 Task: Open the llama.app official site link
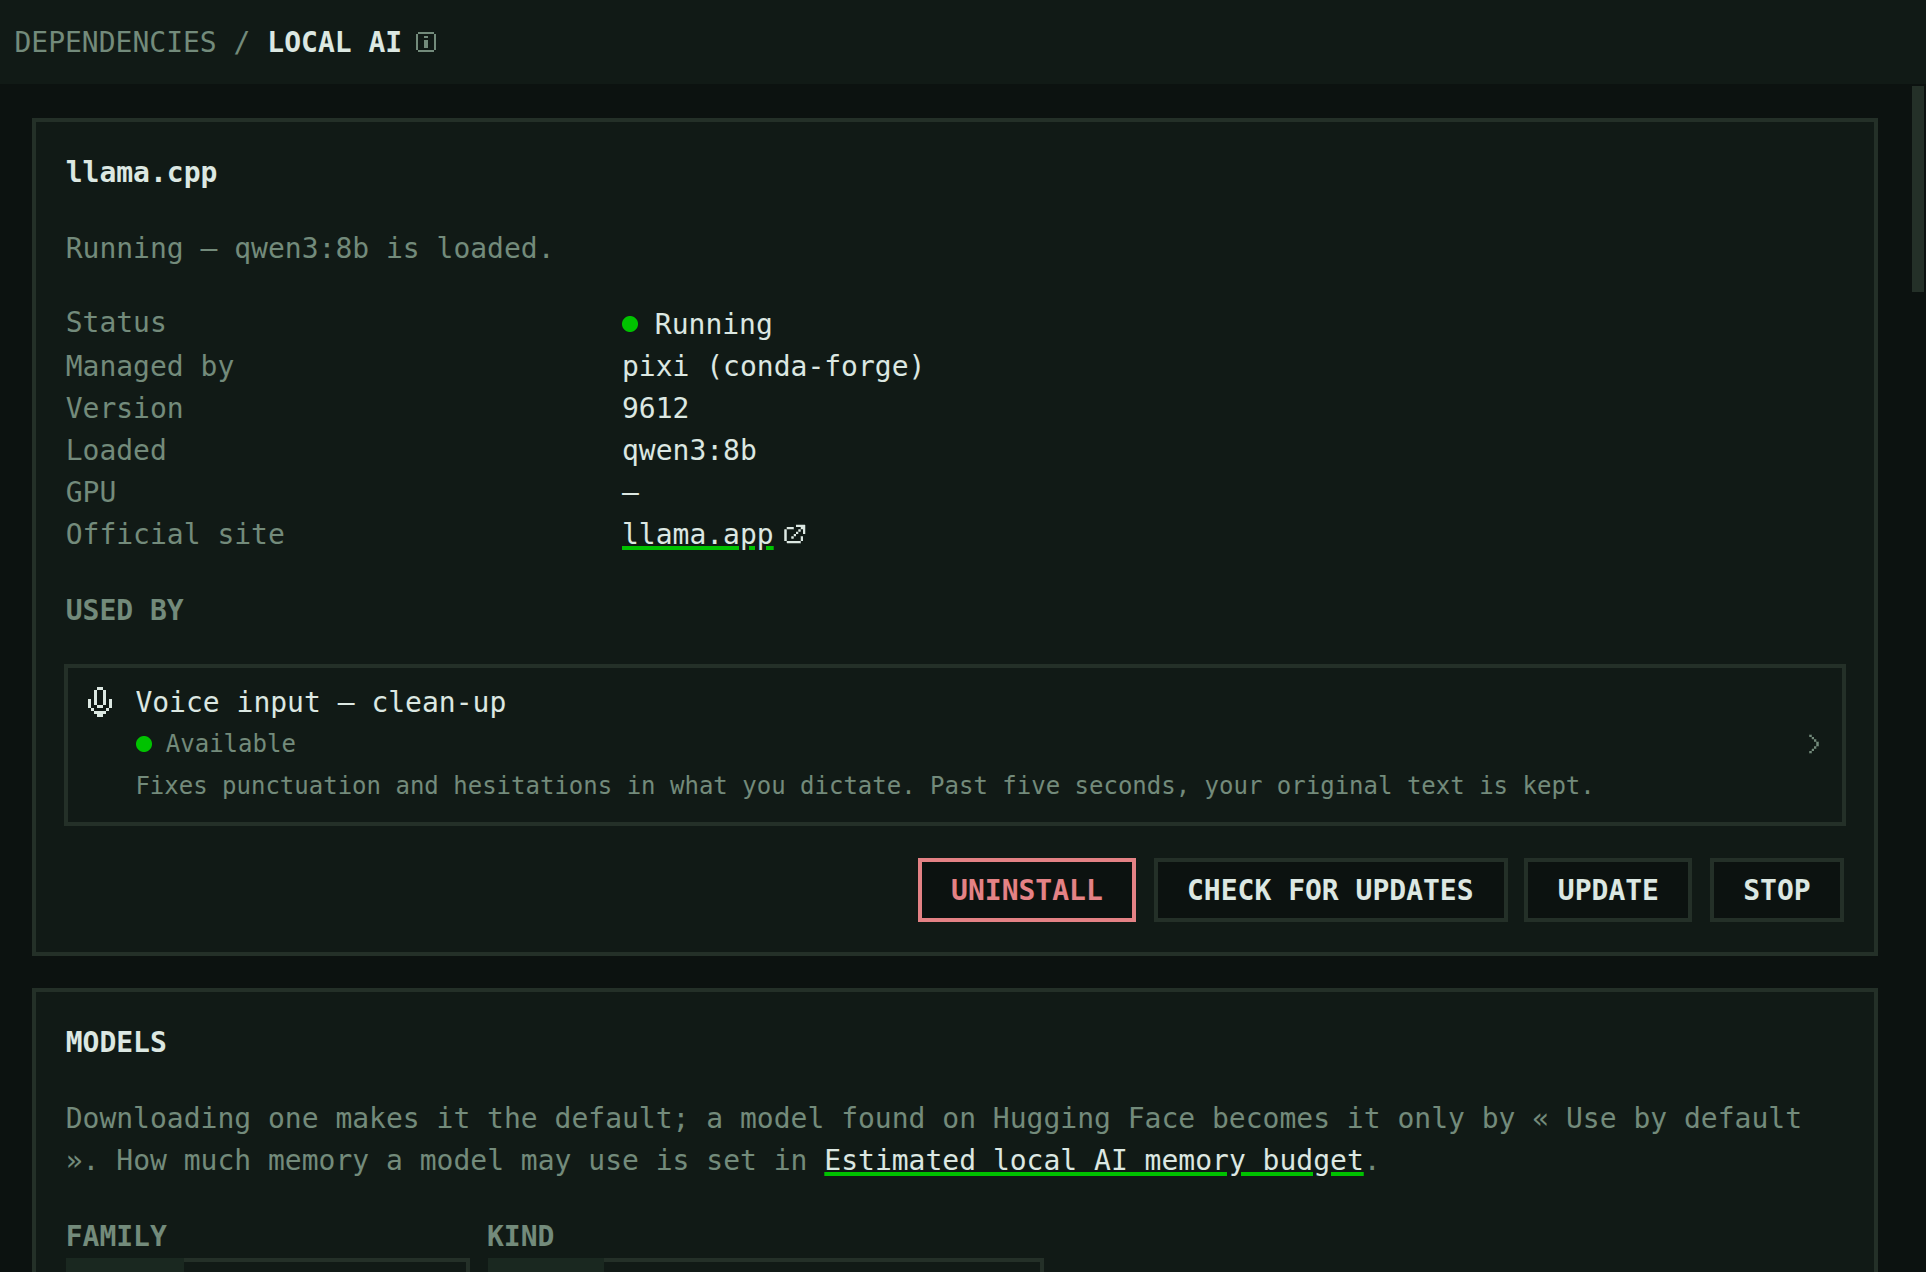tap(698, 535)
